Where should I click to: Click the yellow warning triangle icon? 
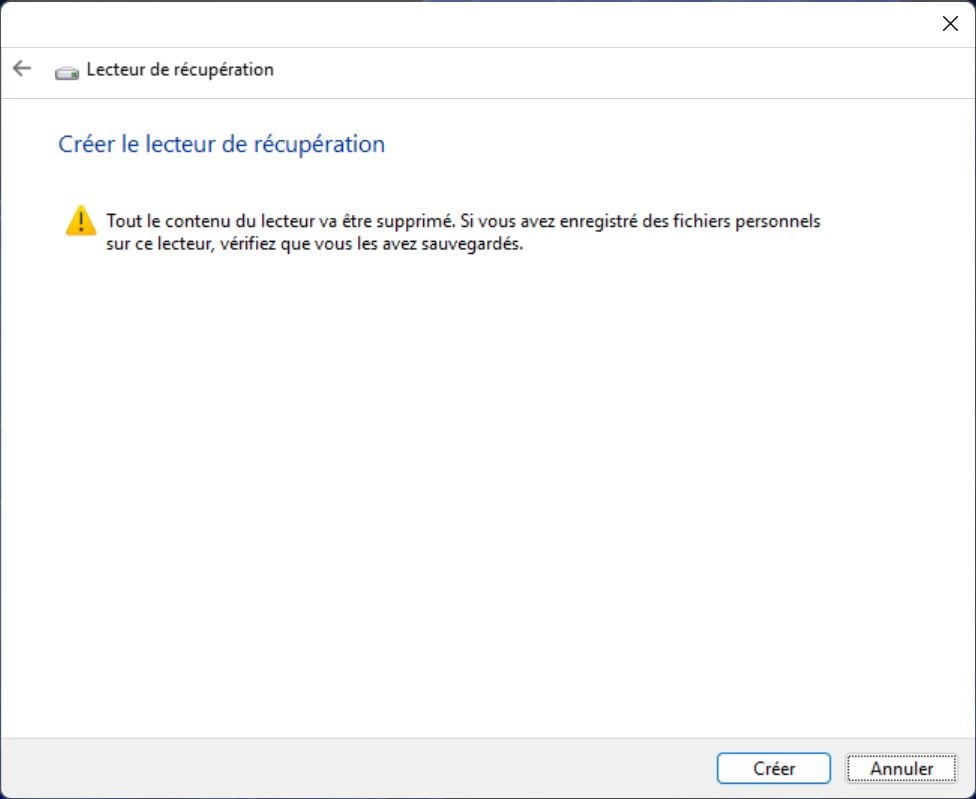coord(80,221)
